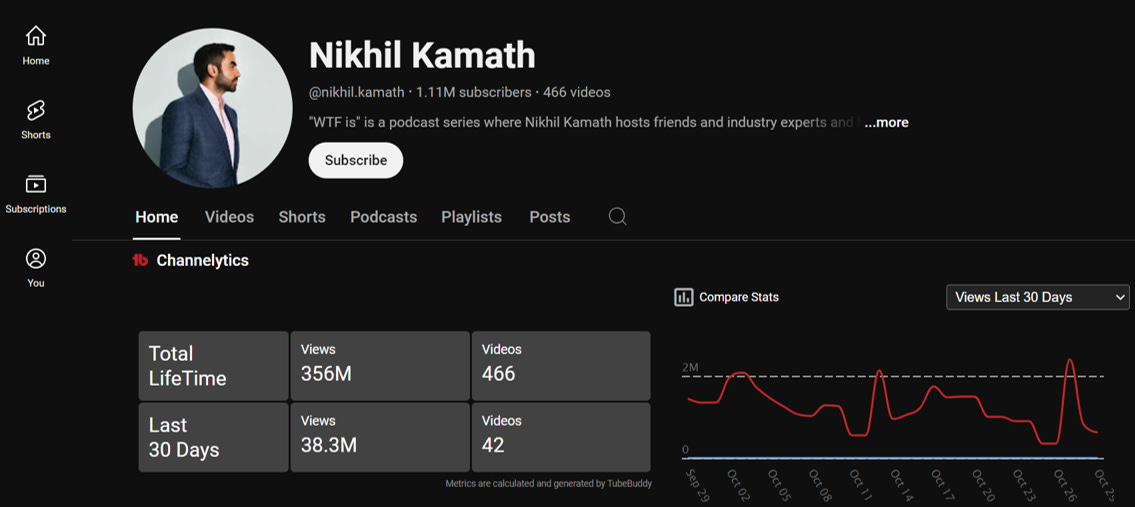Click the TubeBuddy metrics attribution text
This screenshot has width=1135, height=507.
coord(548,484)
